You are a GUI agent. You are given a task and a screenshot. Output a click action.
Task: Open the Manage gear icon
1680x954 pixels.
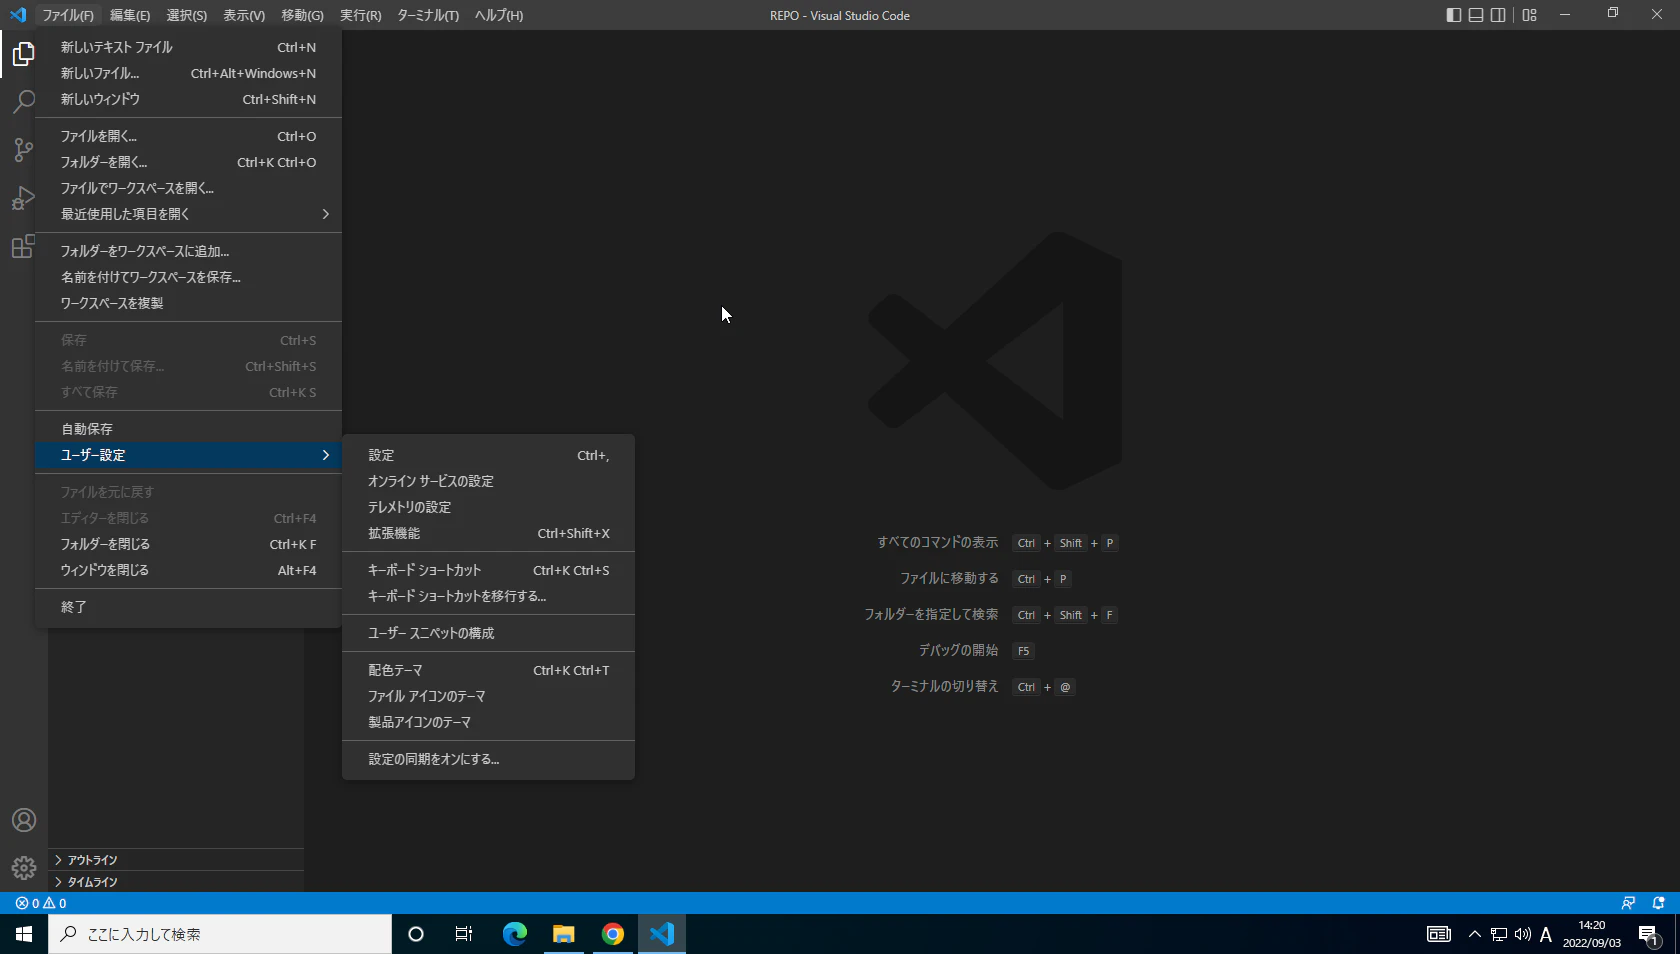[x=24, y=868]
